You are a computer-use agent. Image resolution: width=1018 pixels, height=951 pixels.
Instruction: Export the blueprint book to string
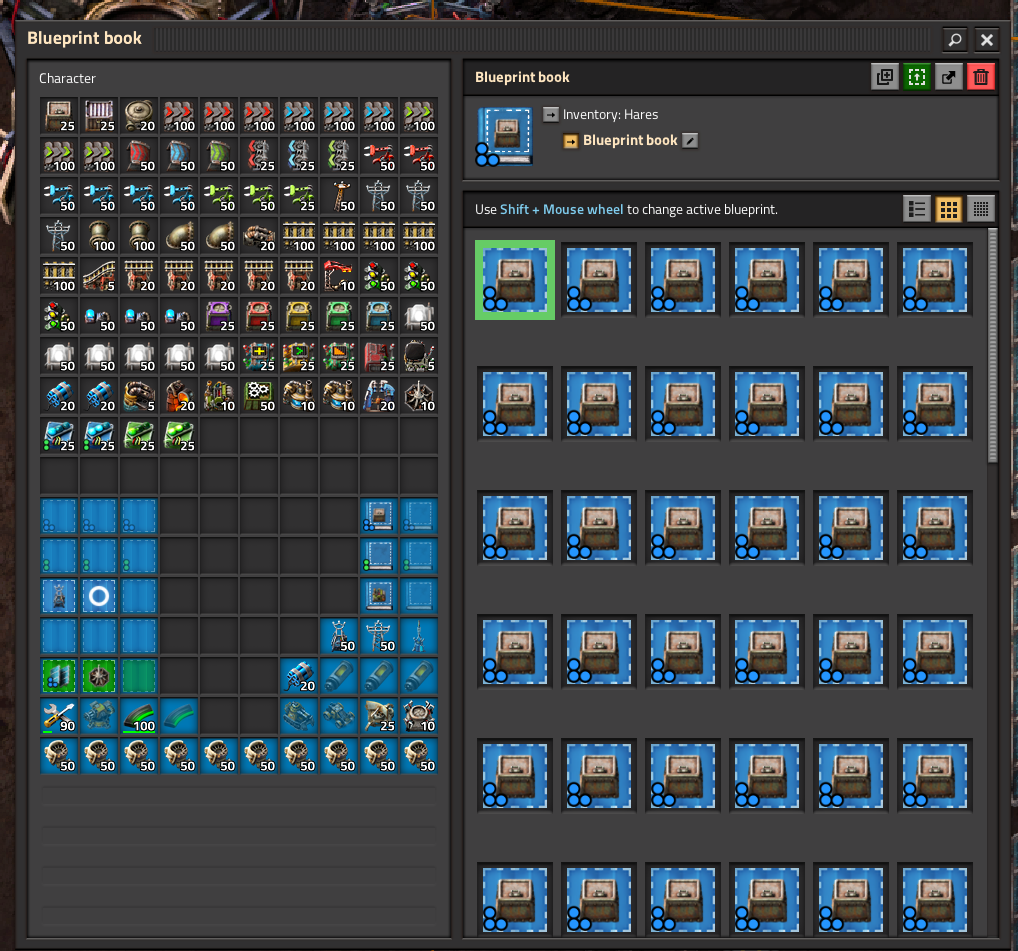pos(949,77)
